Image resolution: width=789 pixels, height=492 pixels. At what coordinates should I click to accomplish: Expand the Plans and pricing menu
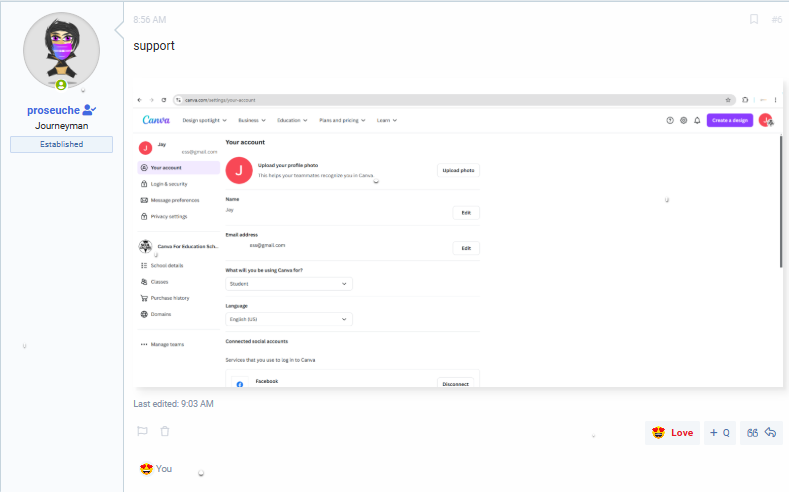pyautogui.click(x=342, y=120)
